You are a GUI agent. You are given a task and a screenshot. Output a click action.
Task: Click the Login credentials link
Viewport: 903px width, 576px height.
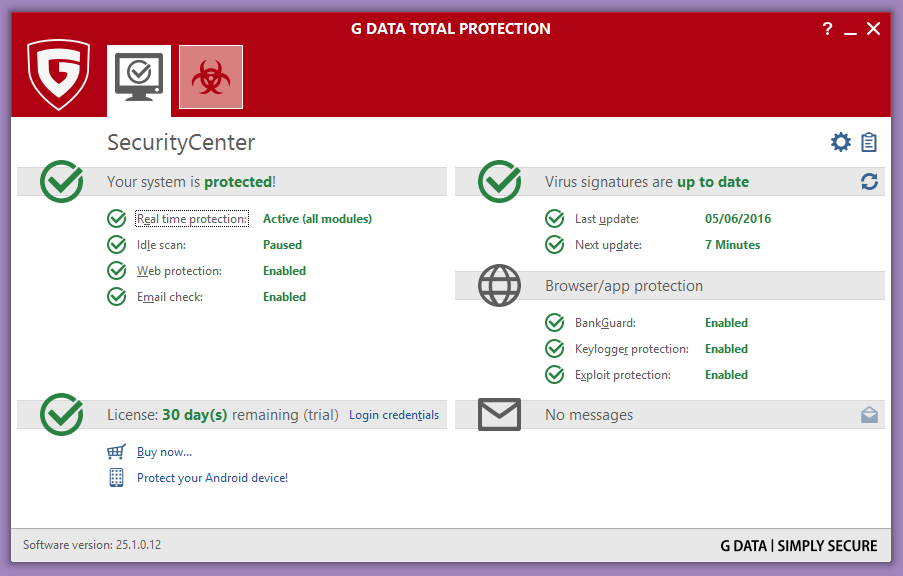(x=394, y=415)
